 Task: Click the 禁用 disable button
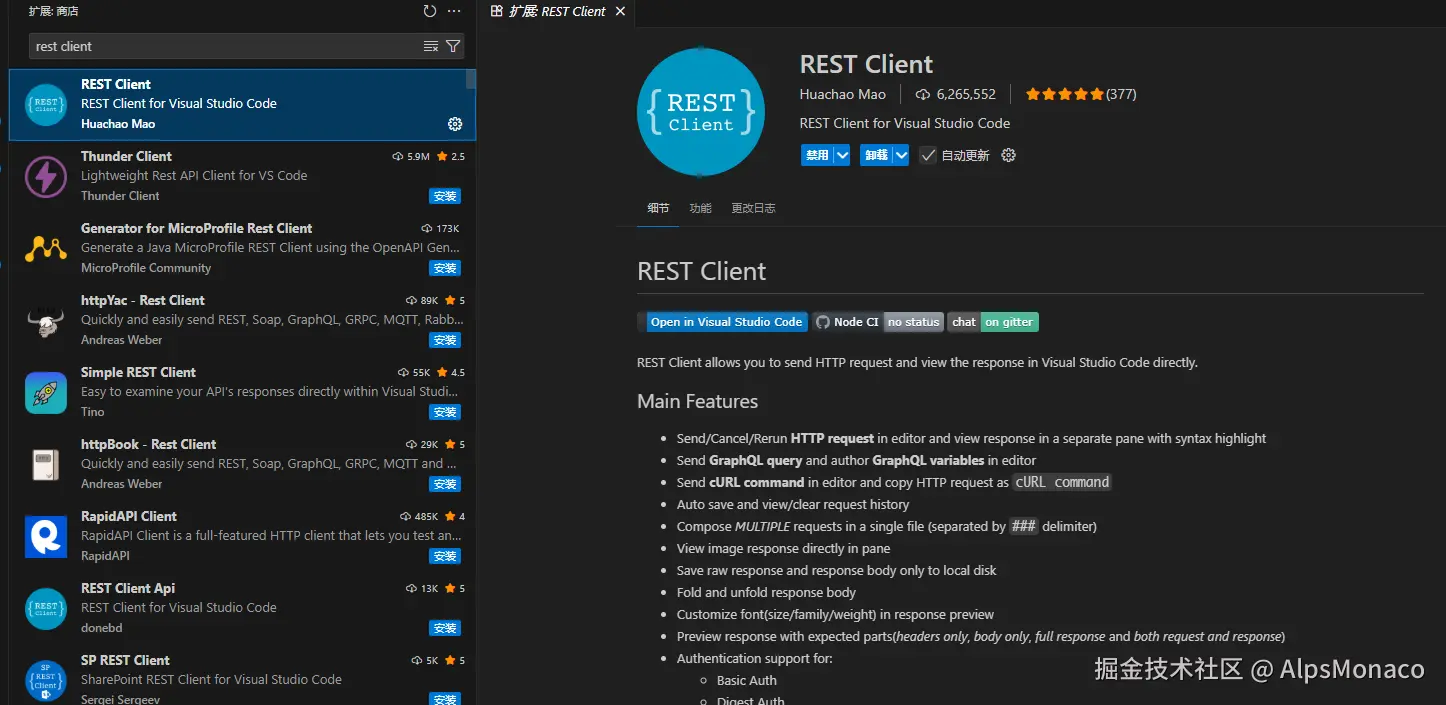(817, 155)
